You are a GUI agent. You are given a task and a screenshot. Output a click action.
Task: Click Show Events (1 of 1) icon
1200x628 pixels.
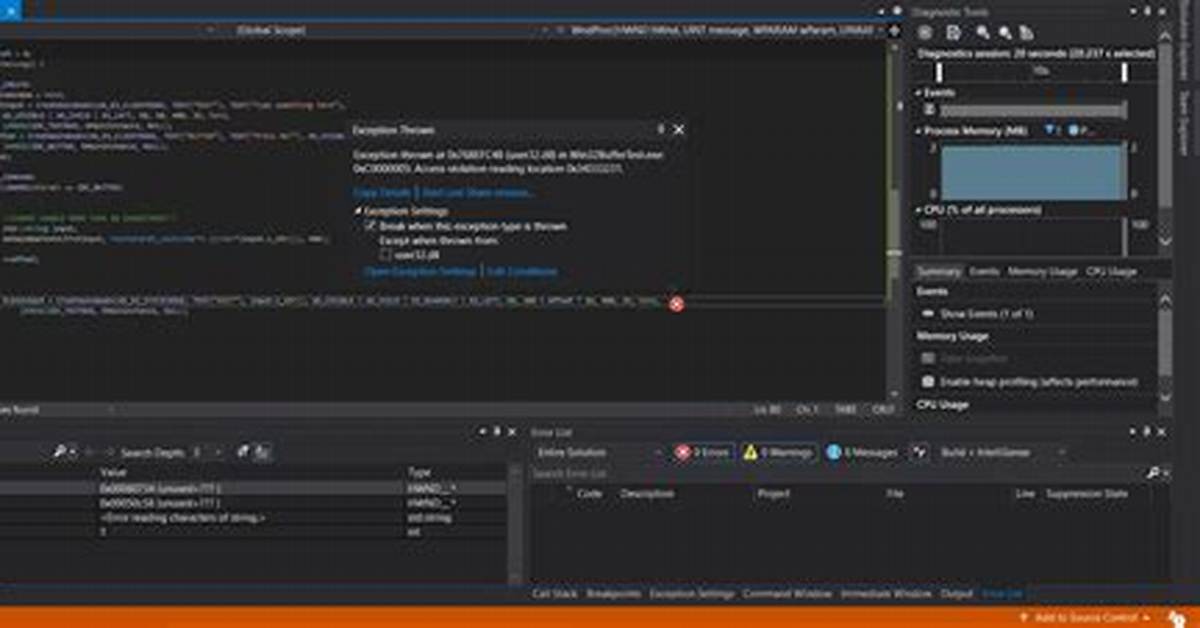[928, 314]
